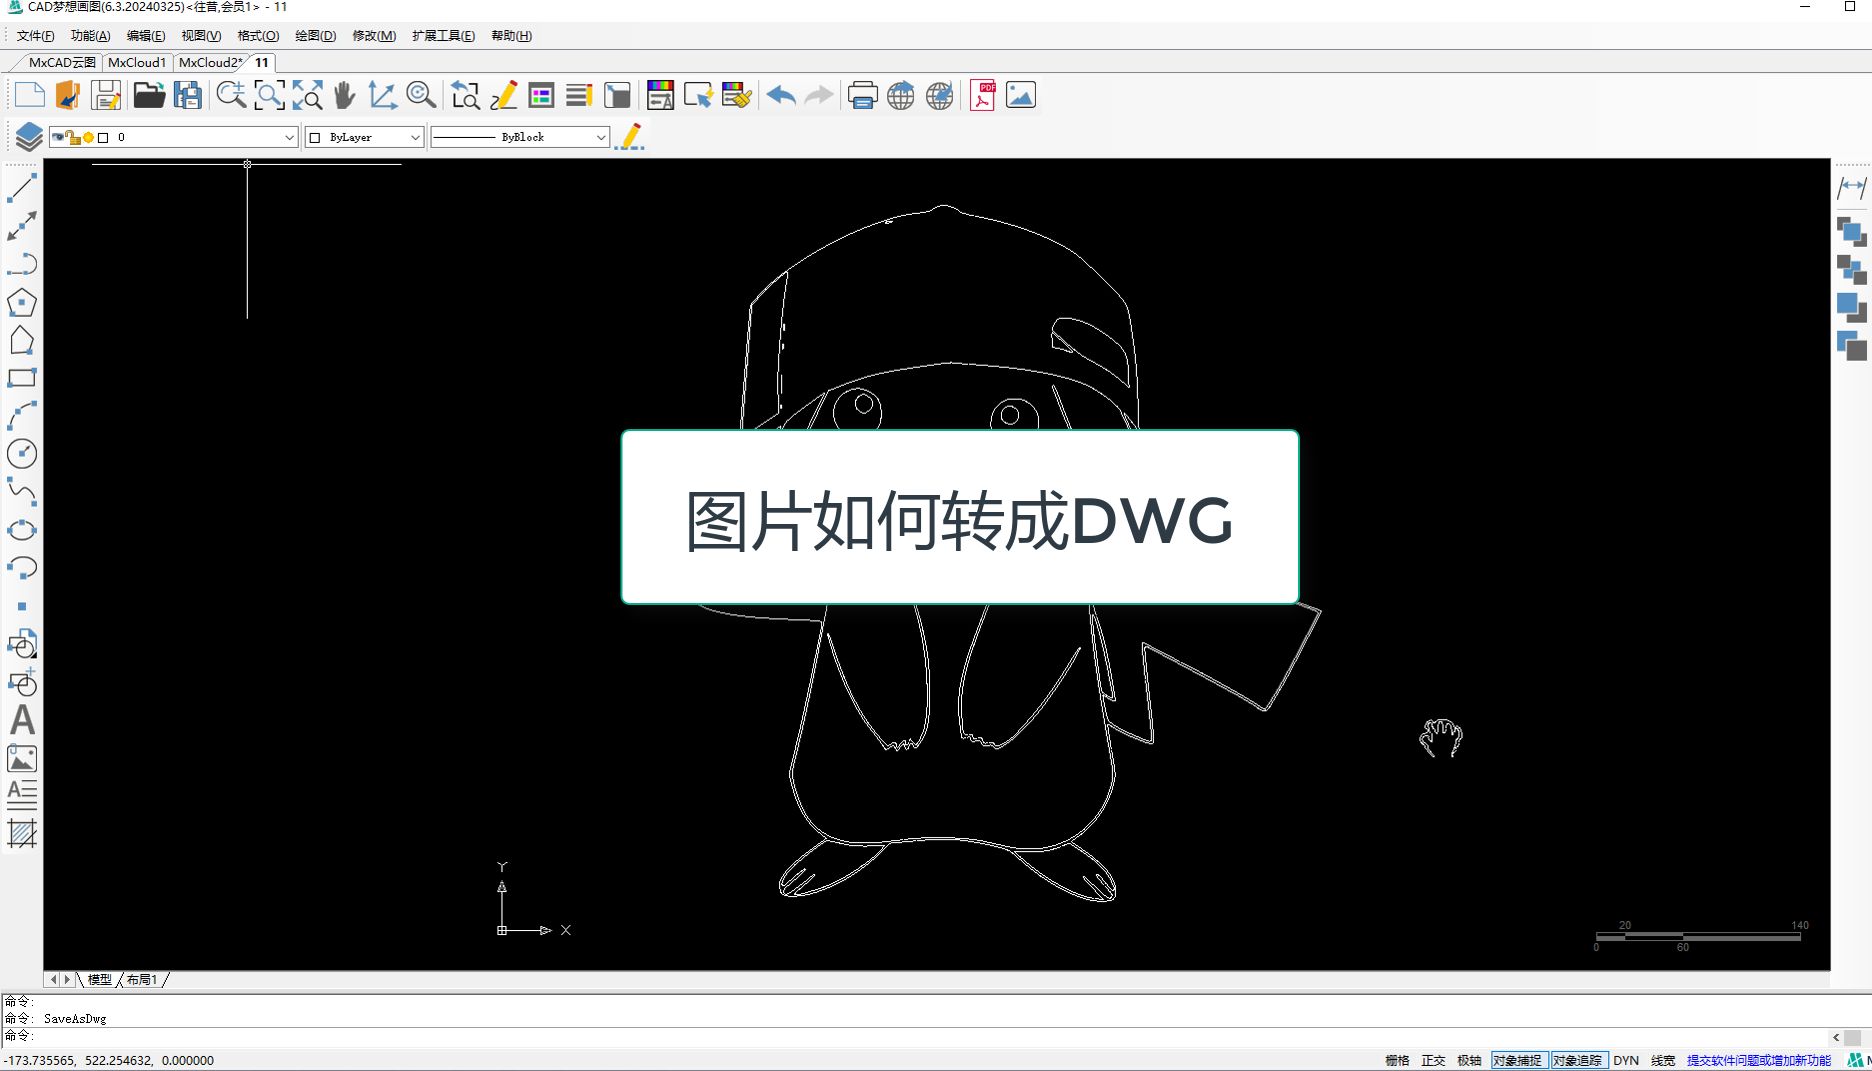Click command panel scroll left arrow
Viewport: 1872px width, 1071px height.
pyautogui.click(x=1836, y=1037)
